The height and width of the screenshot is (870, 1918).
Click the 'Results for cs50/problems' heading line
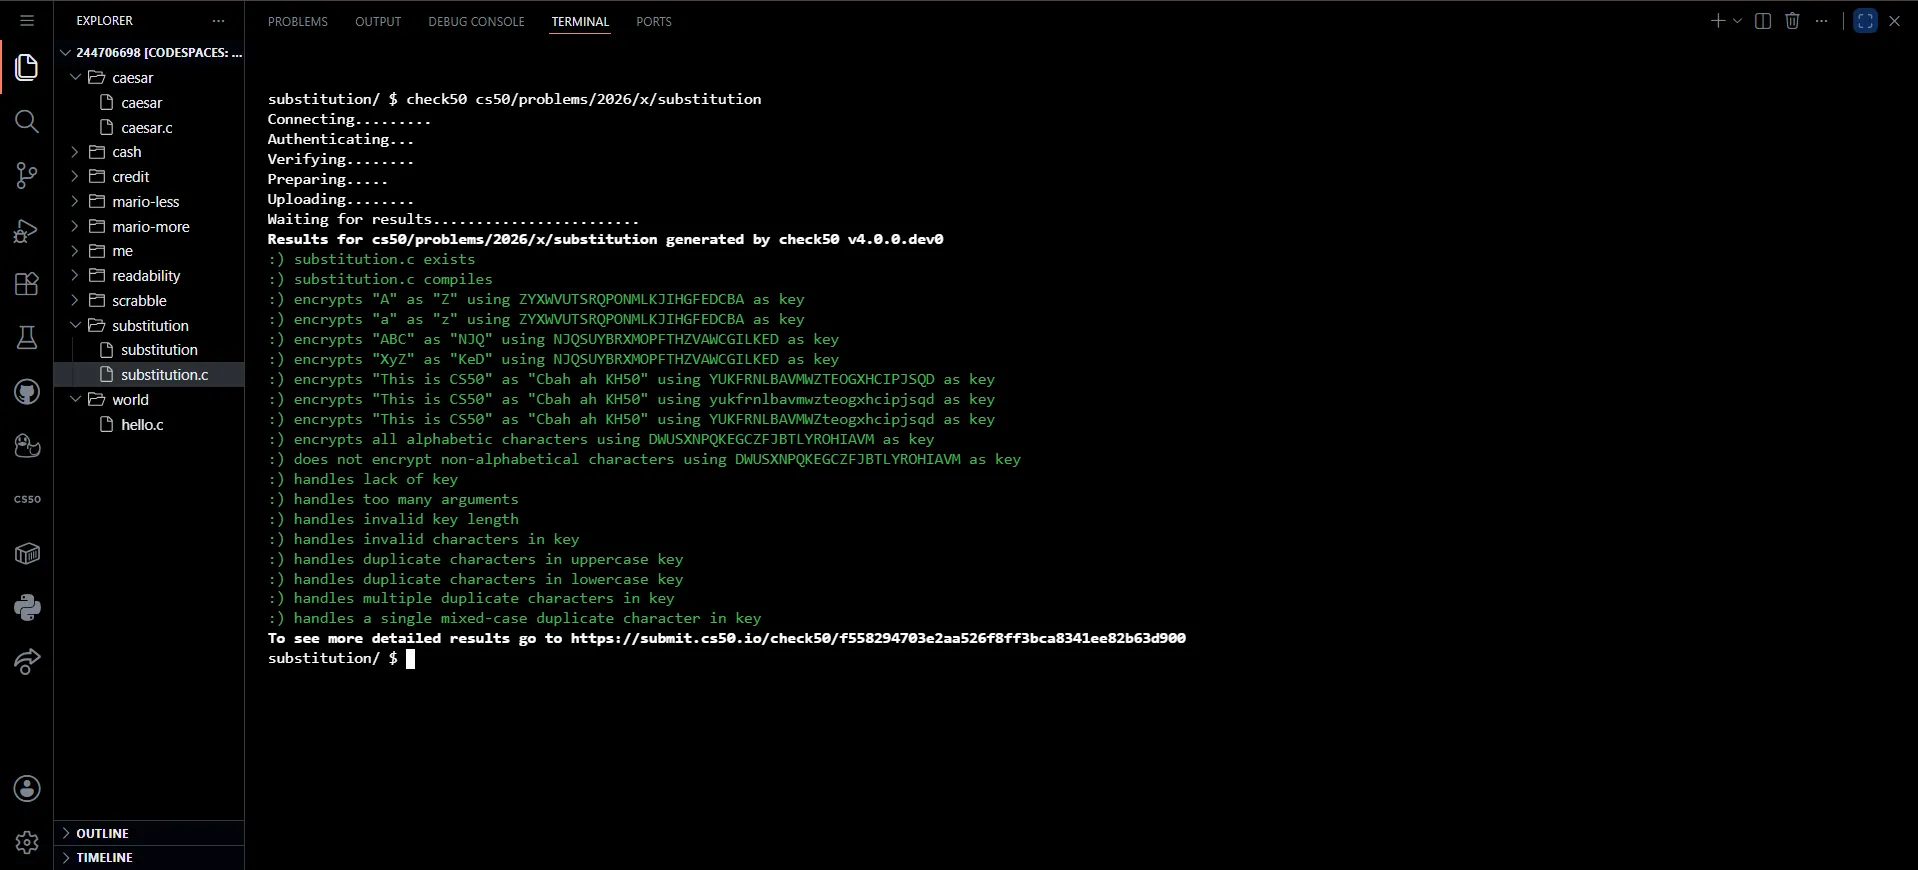(x=605, y=239)
